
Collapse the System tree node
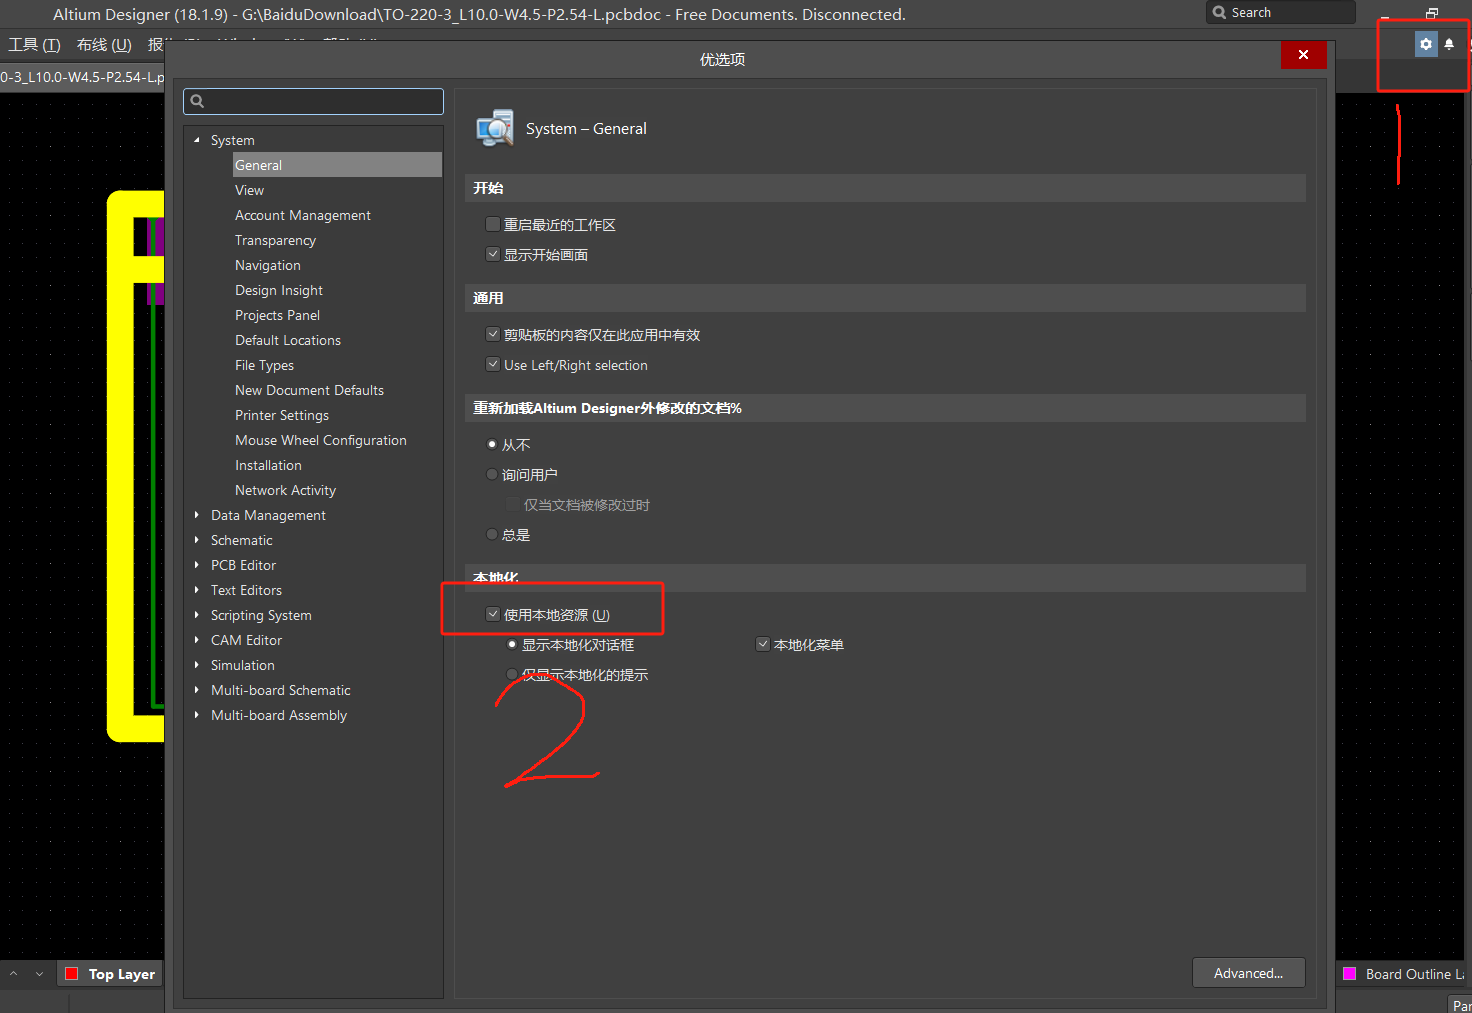pos(197,140)
